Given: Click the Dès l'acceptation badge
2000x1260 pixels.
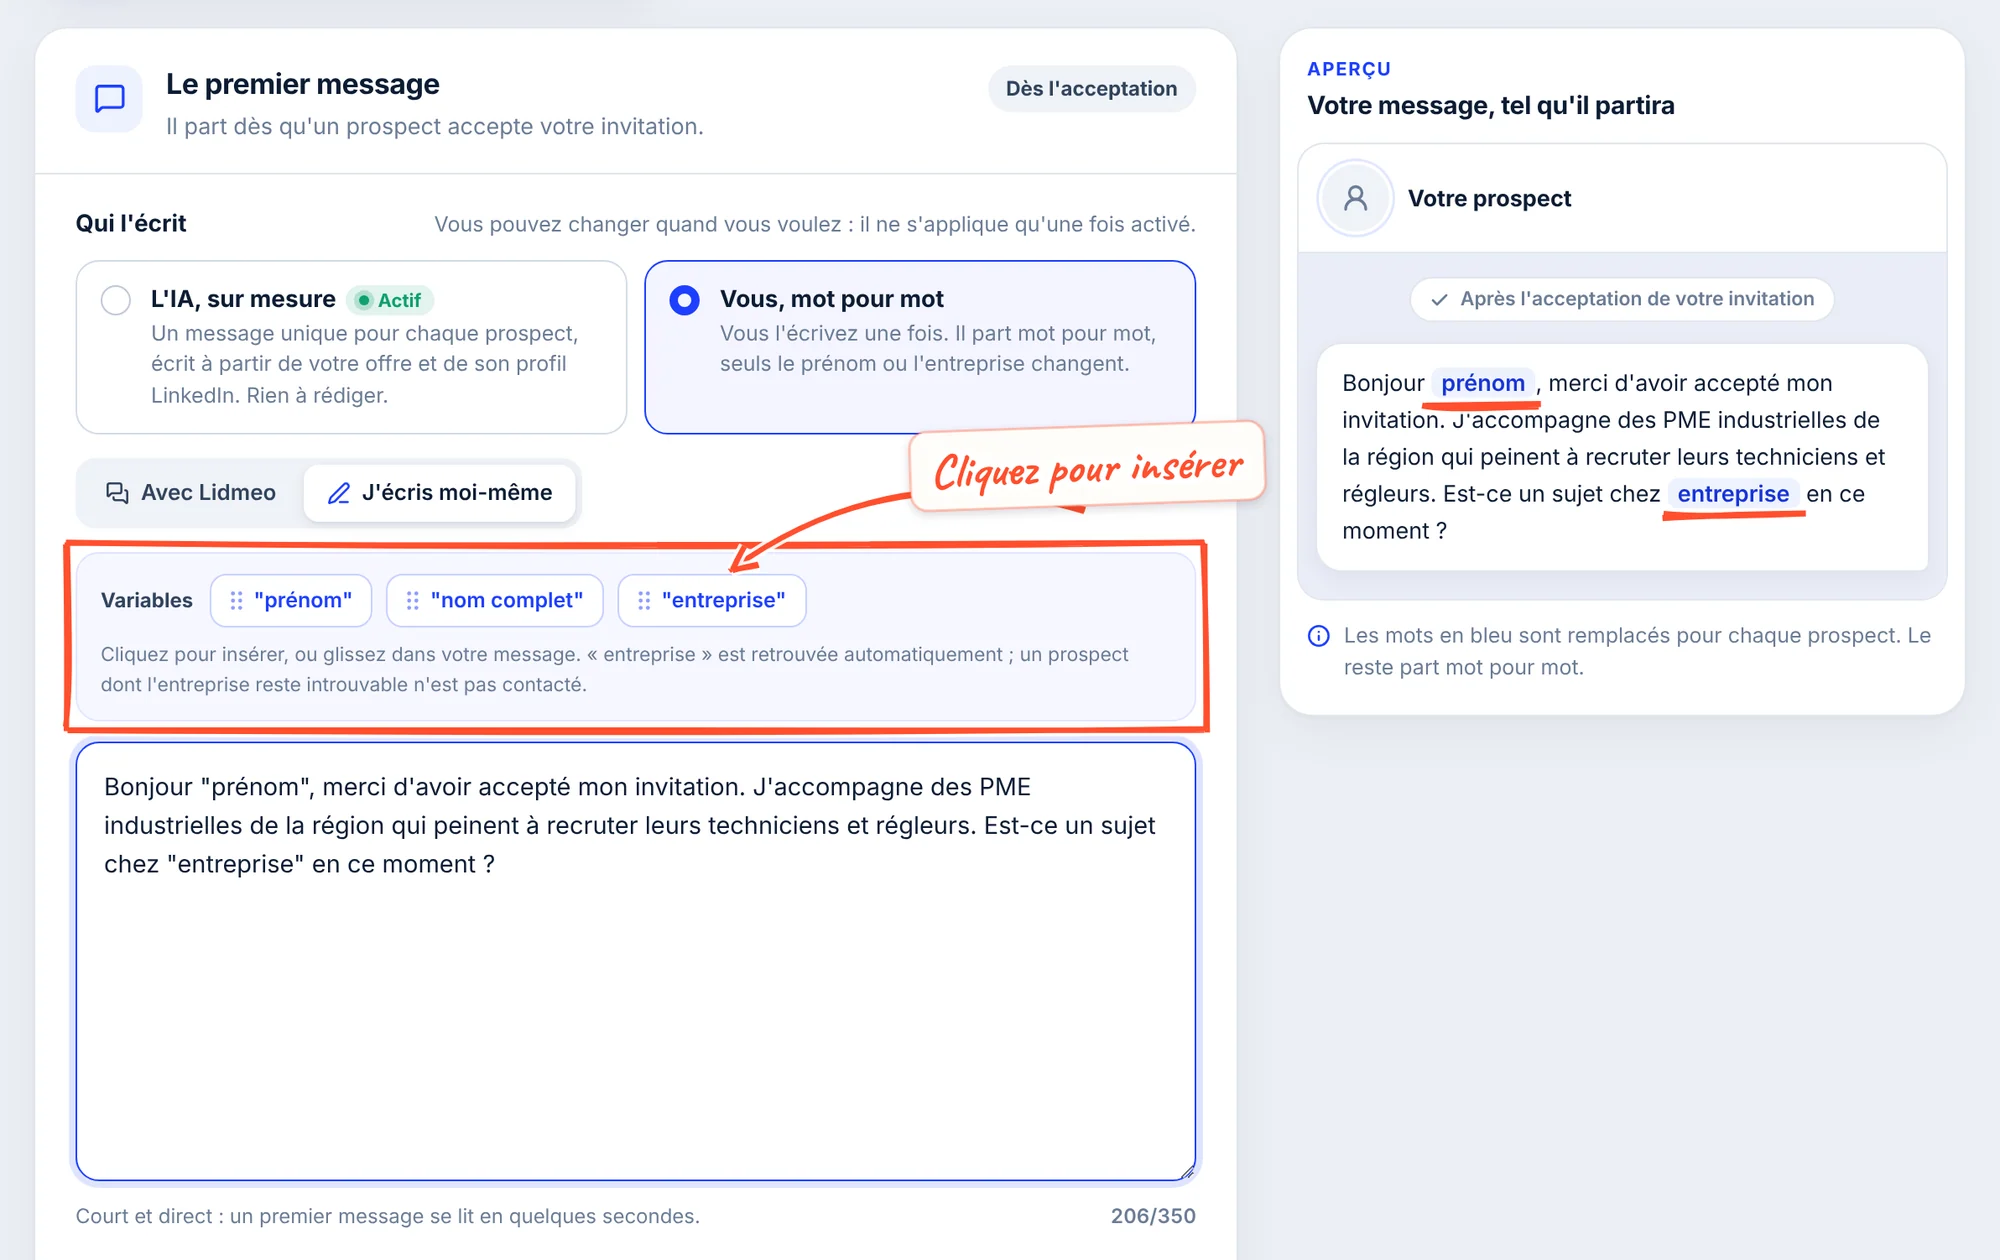Looking at the screenshot, I should click(x=1092, y=89).
